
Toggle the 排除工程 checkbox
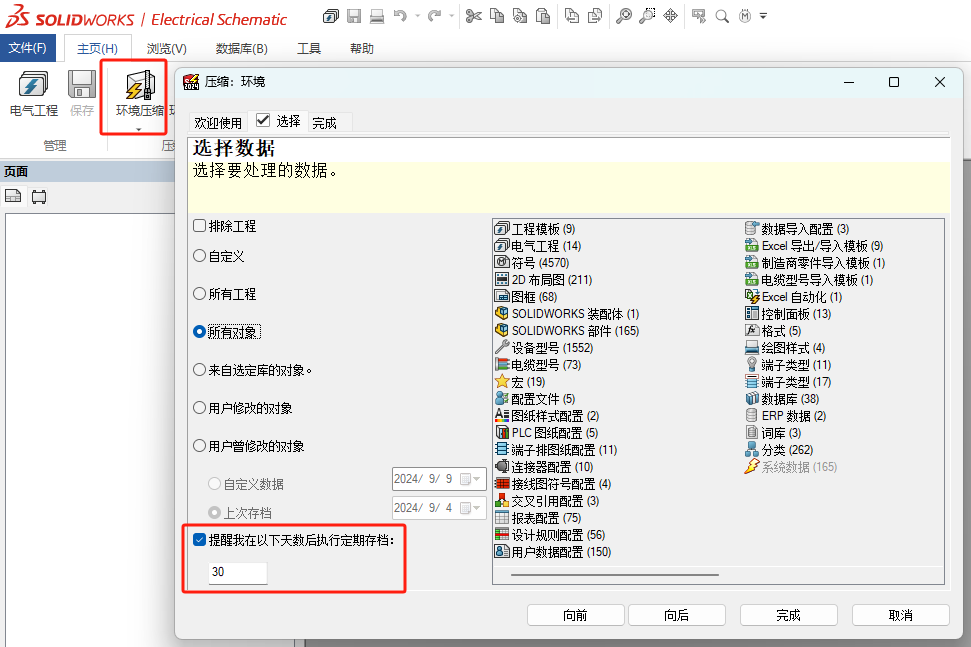198,224
